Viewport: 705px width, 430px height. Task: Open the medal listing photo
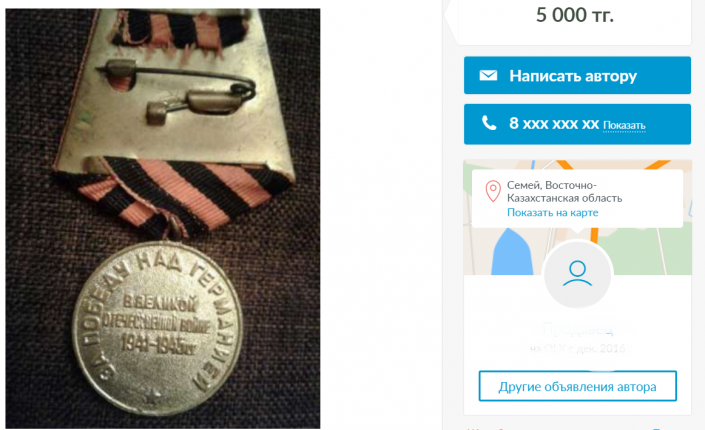tap(163, 219)
